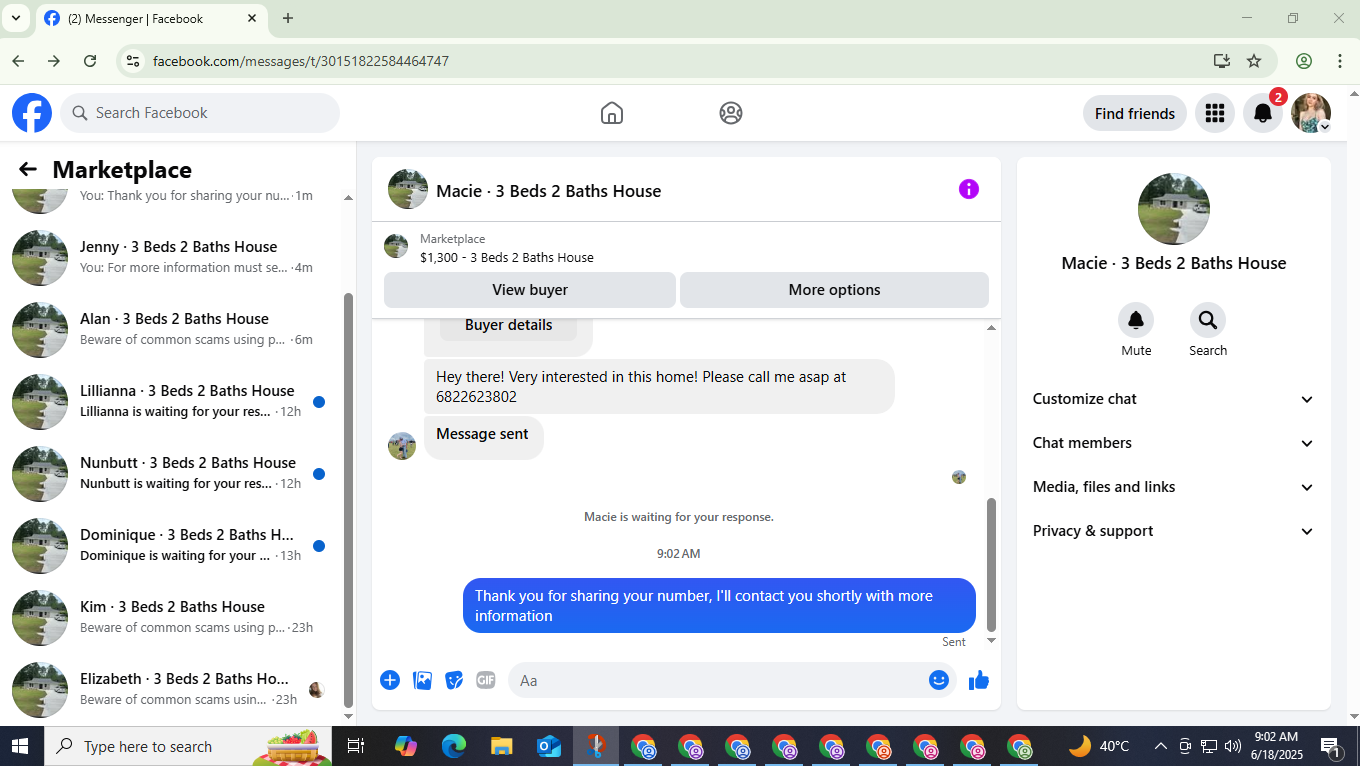Open install app icon in address bar
This screenshot has width=1360, height=766.
point(1221,61)
